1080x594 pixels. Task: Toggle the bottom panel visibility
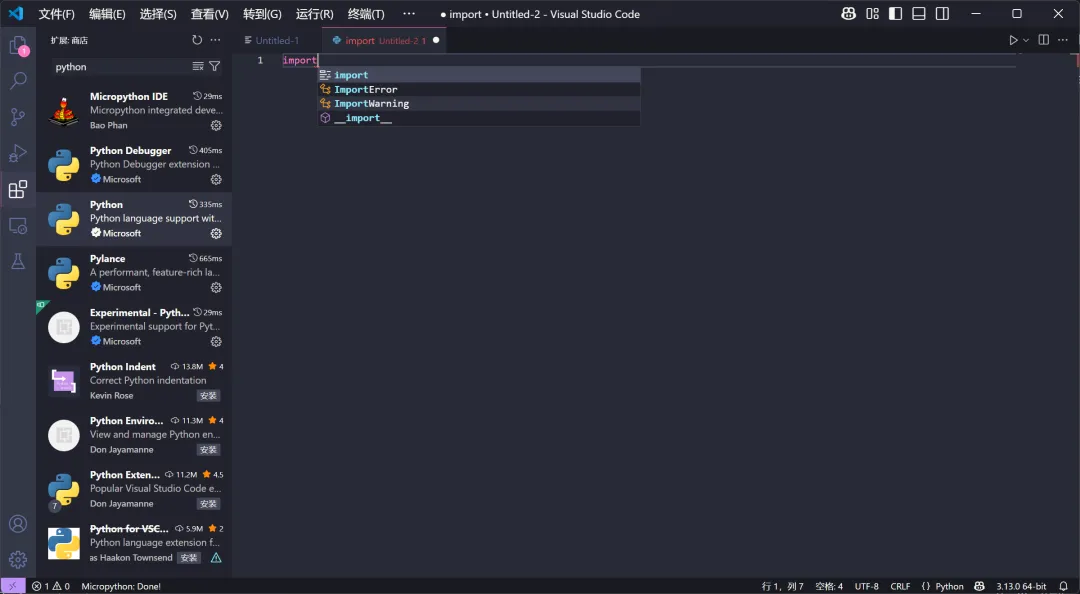point(919,14)
